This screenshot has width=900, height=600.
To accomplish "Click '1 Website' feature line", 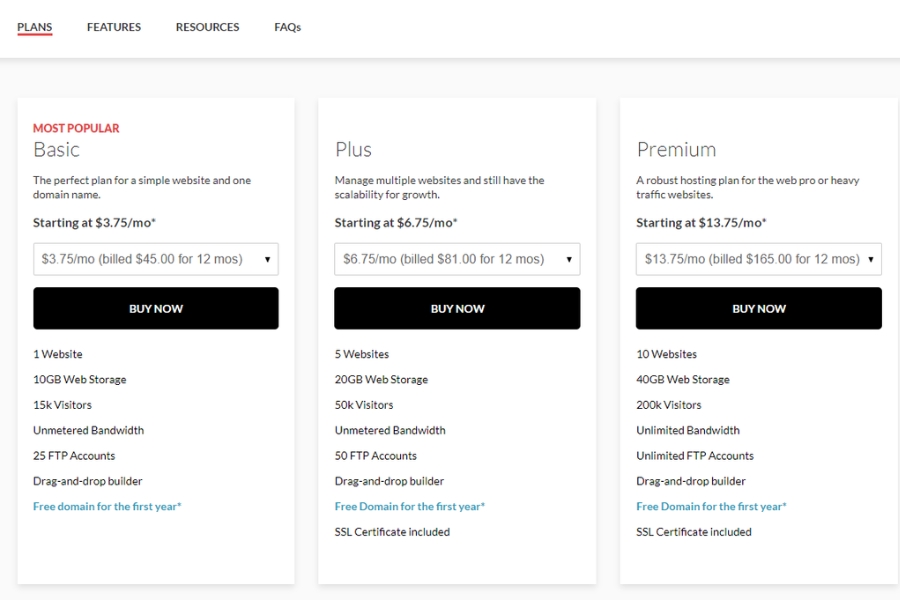I will click(57, 354).
